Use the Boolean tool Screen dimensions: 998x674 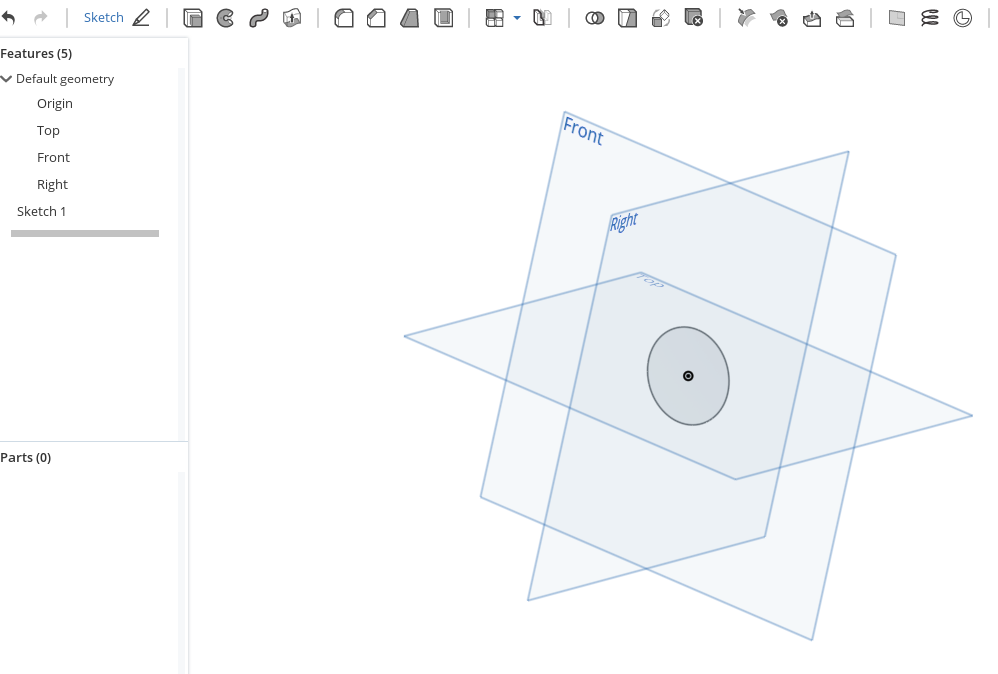[x=594, y=18]
